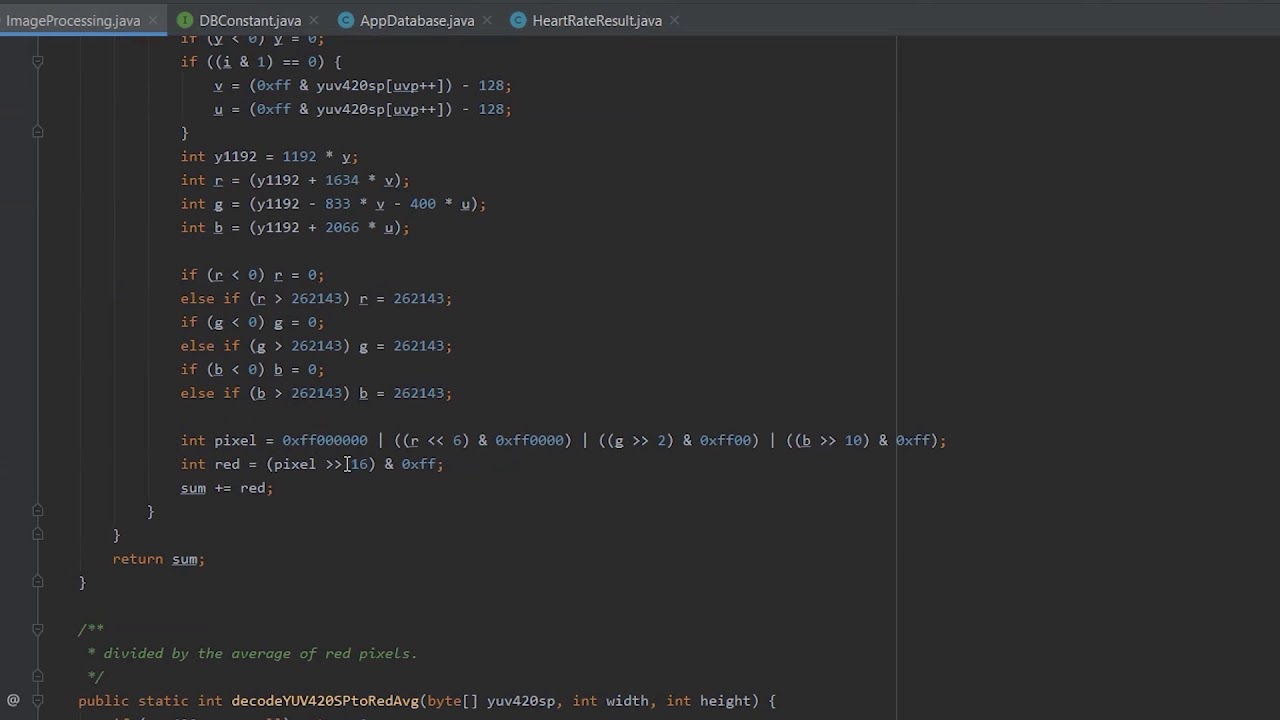Click 'else if (r > 262143) r = 262143;'
The image size is (1280, 720).
[316, 299]
